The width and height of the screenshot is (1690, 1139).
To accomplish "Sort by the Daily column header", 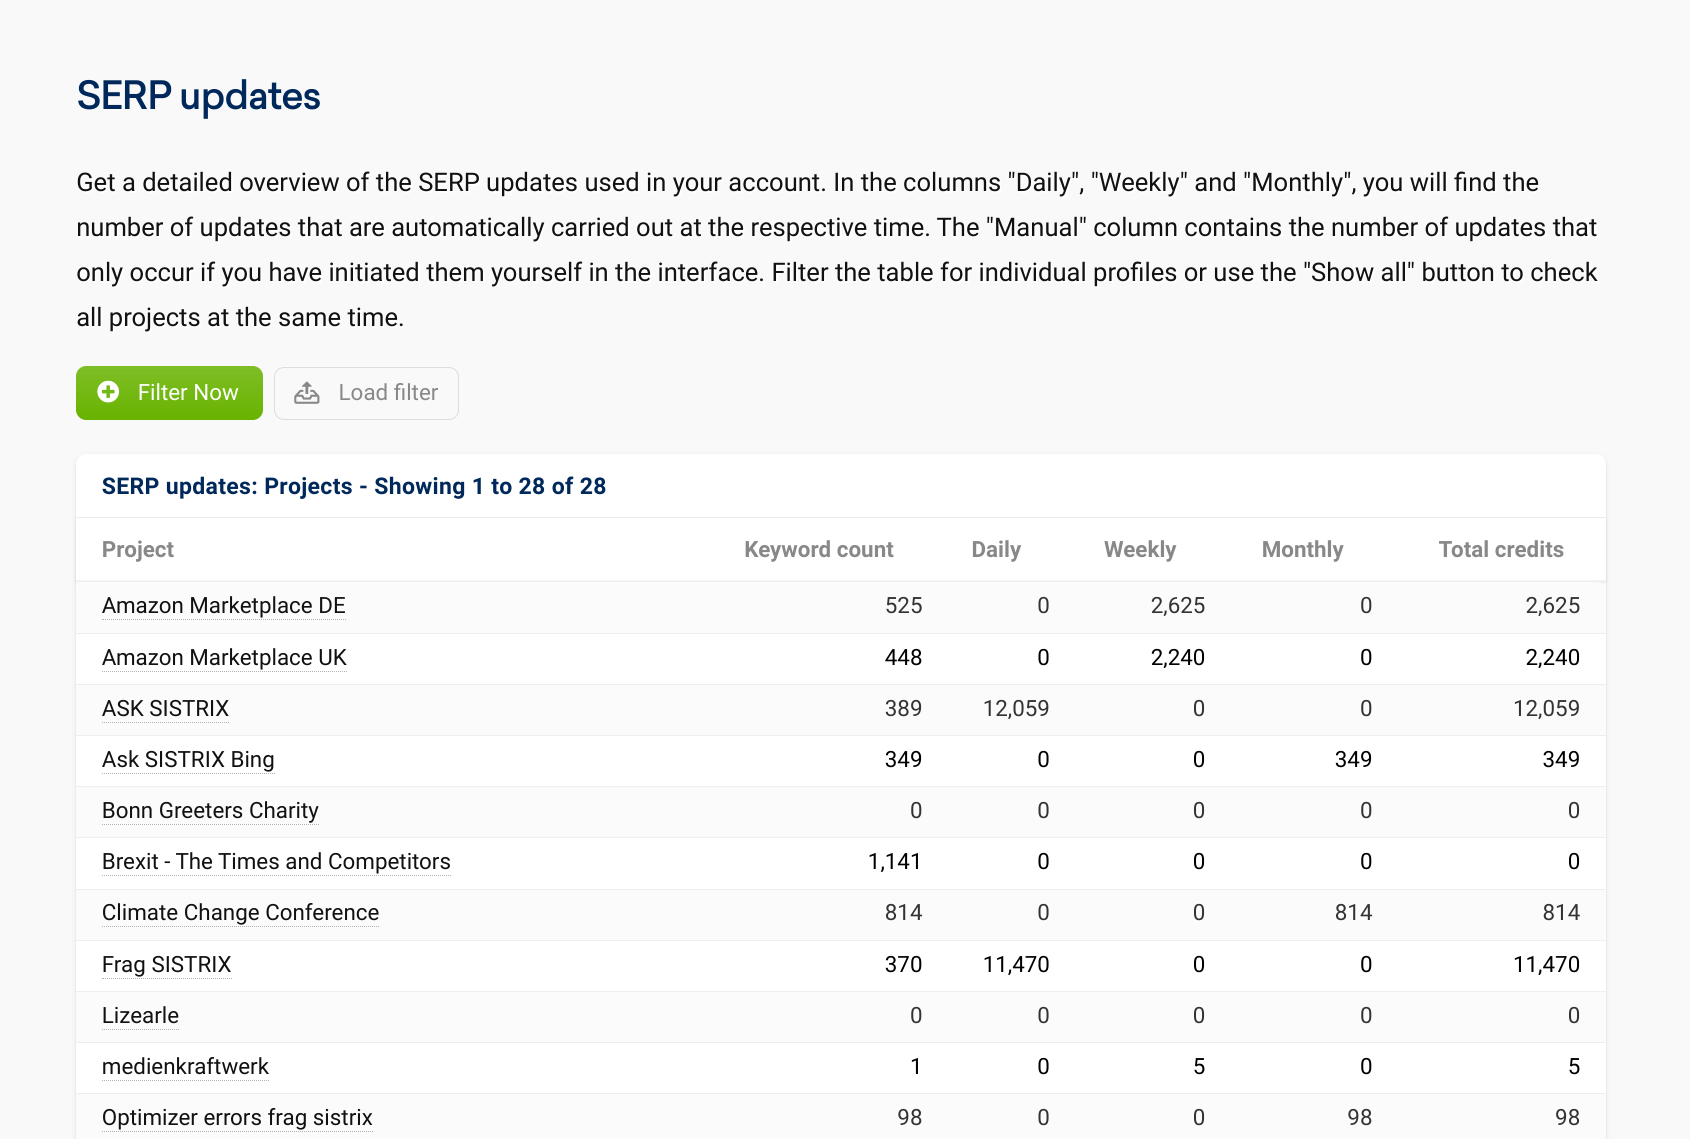I will 996,550.
